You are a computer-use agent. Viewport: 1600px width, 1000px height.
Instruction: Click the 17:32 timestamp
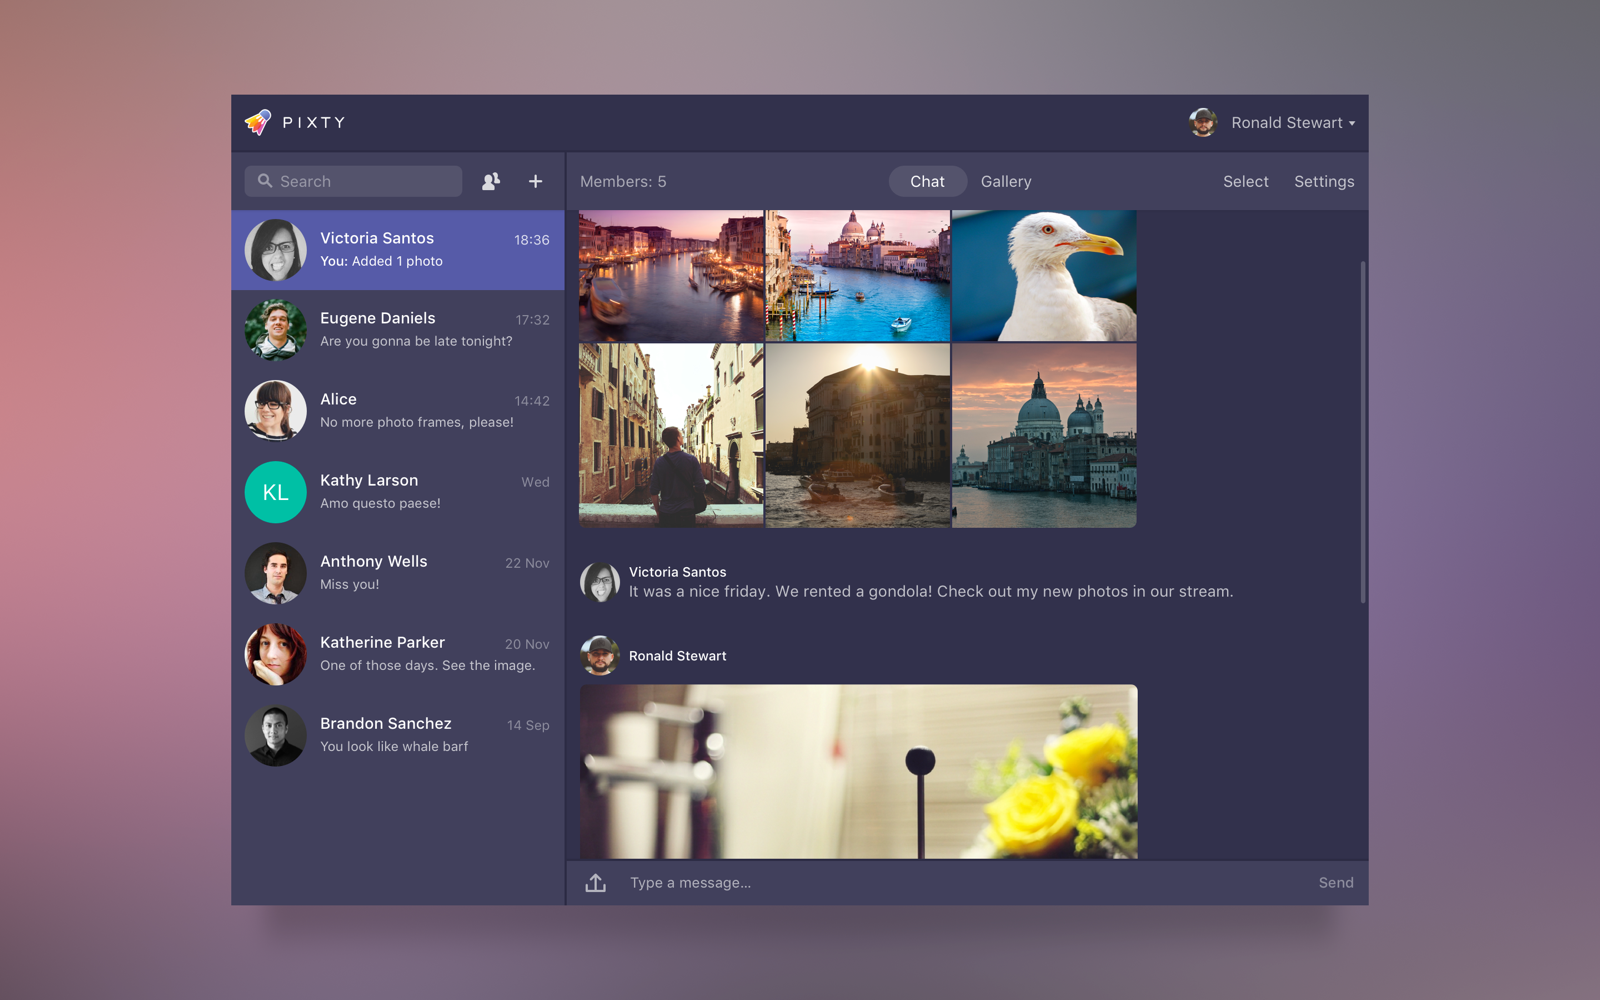(x=533, y=320)
